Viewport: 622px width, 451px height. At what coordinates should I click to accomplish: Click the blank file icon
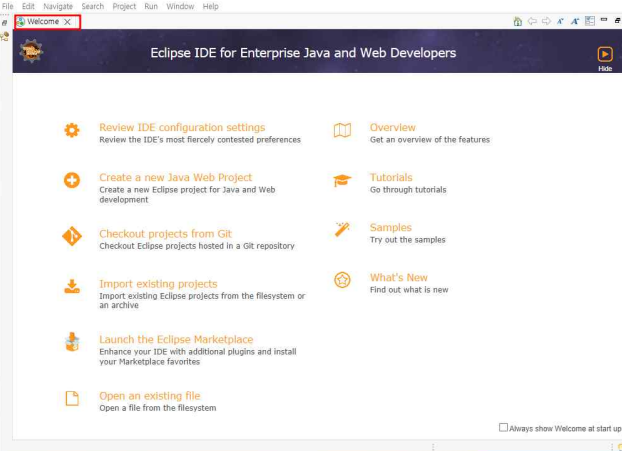coord(72,398)
